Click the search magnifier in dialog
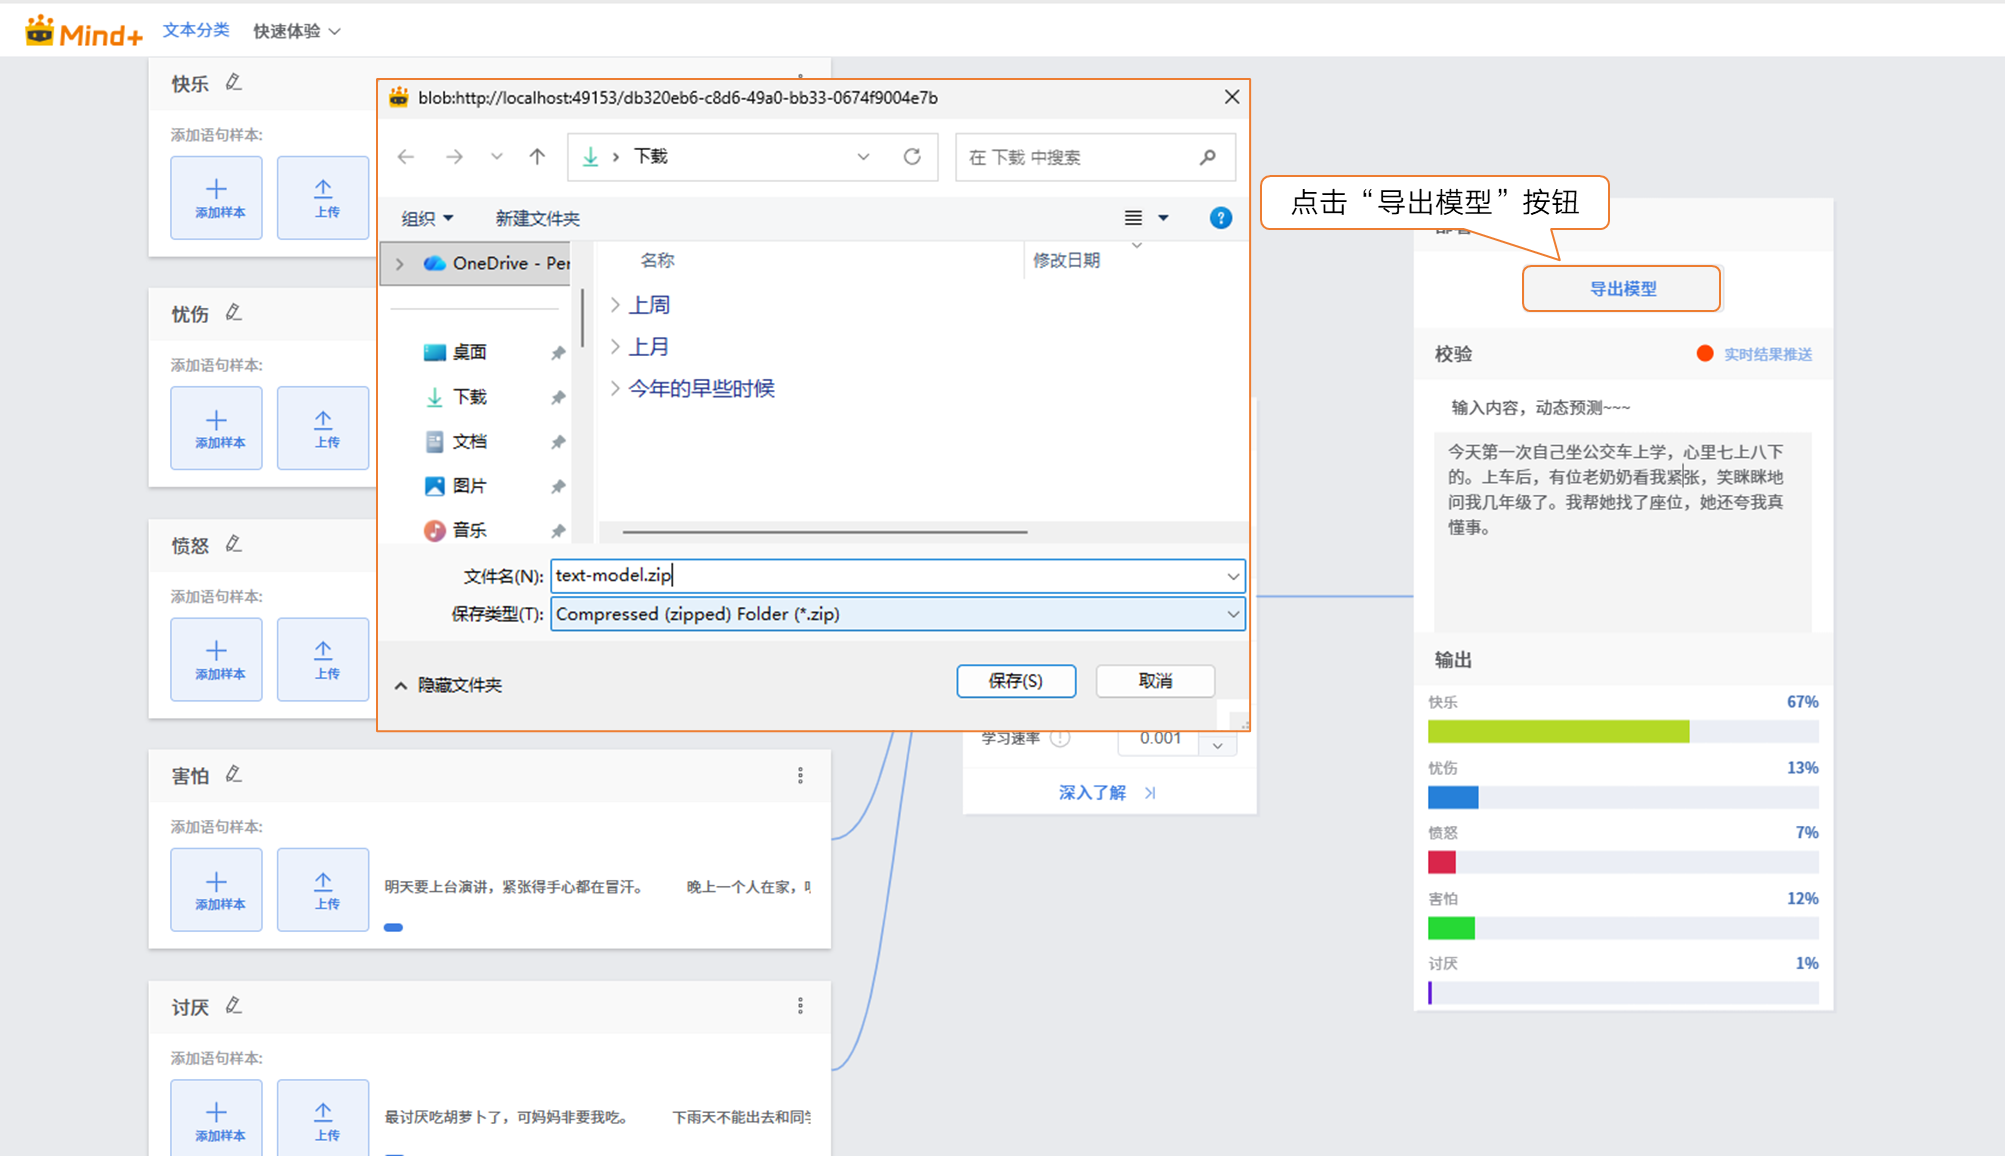The height and width of the screenshot is (1156, 2005). click(1207, 157)
